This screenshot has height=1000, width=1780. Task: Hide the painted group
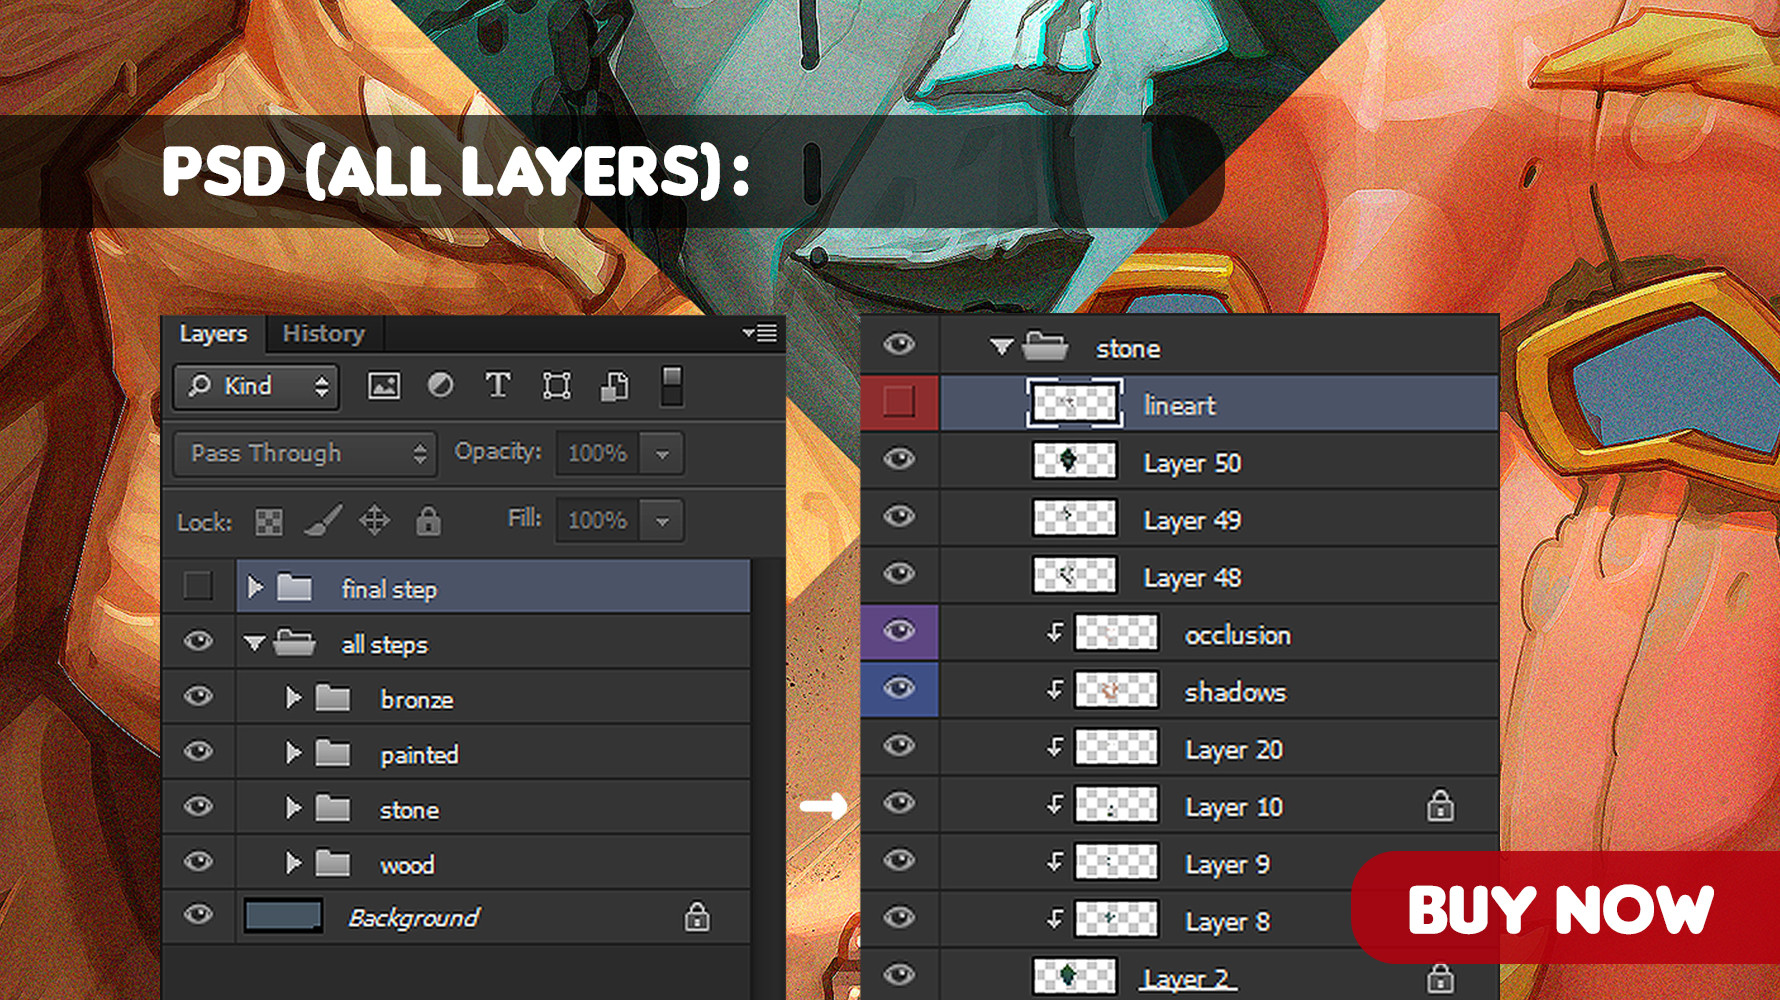tap(198, 751)
